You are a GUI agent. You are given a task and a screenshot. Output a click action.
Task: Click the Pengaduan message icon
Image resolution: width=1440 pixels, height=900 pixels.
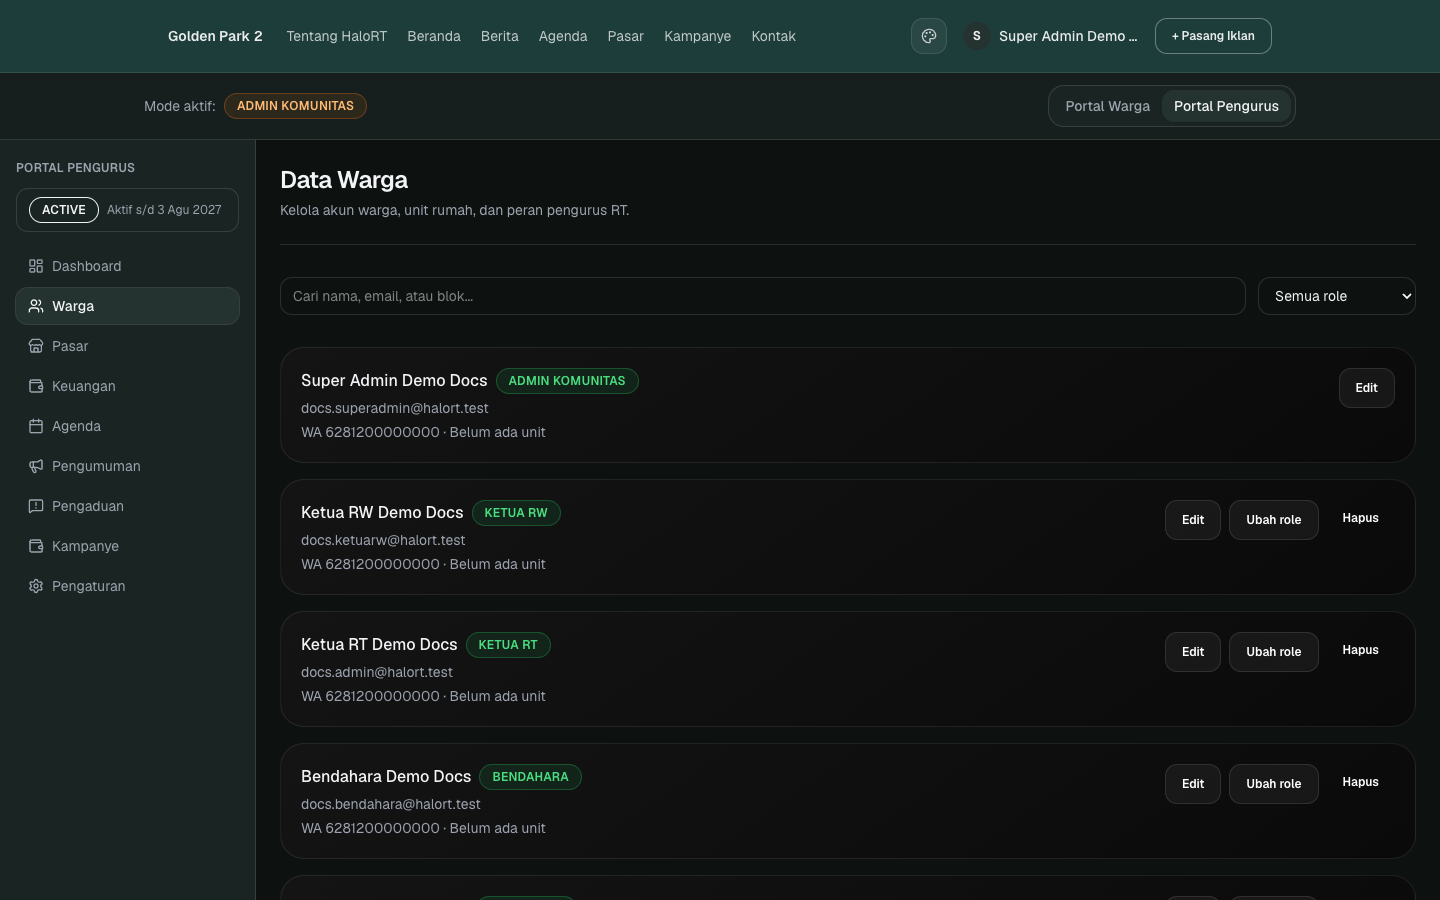tap(36, 506)
